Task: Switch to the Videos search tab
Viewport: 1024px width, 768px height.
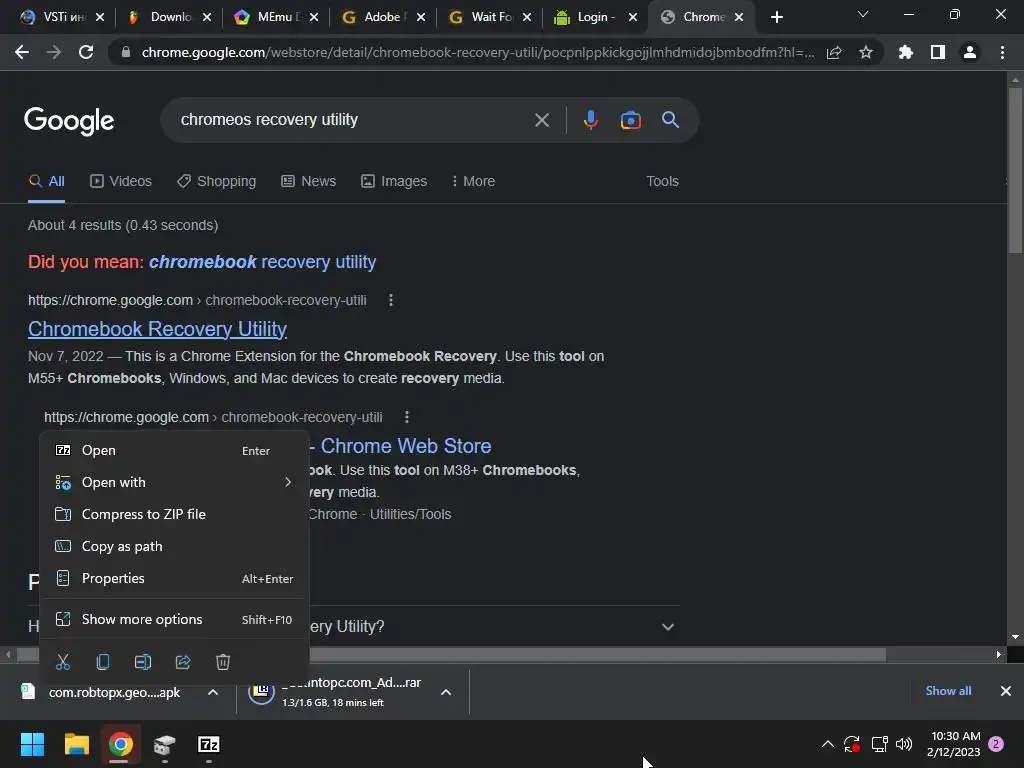Action: 121,182
